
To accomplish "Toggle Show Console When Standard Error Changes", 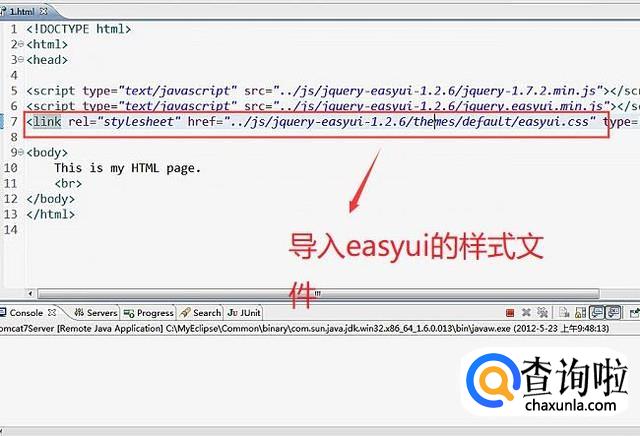I will tap(613, 313).
